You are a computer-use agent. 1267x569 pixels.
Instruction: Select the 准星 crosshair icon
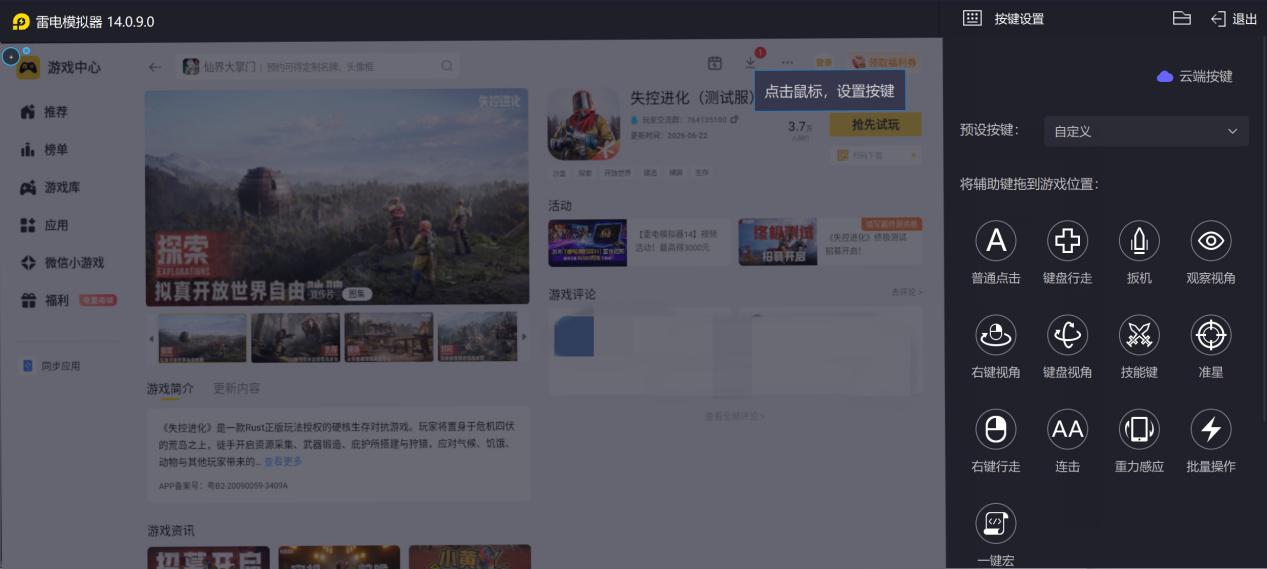click(1211, 335)
